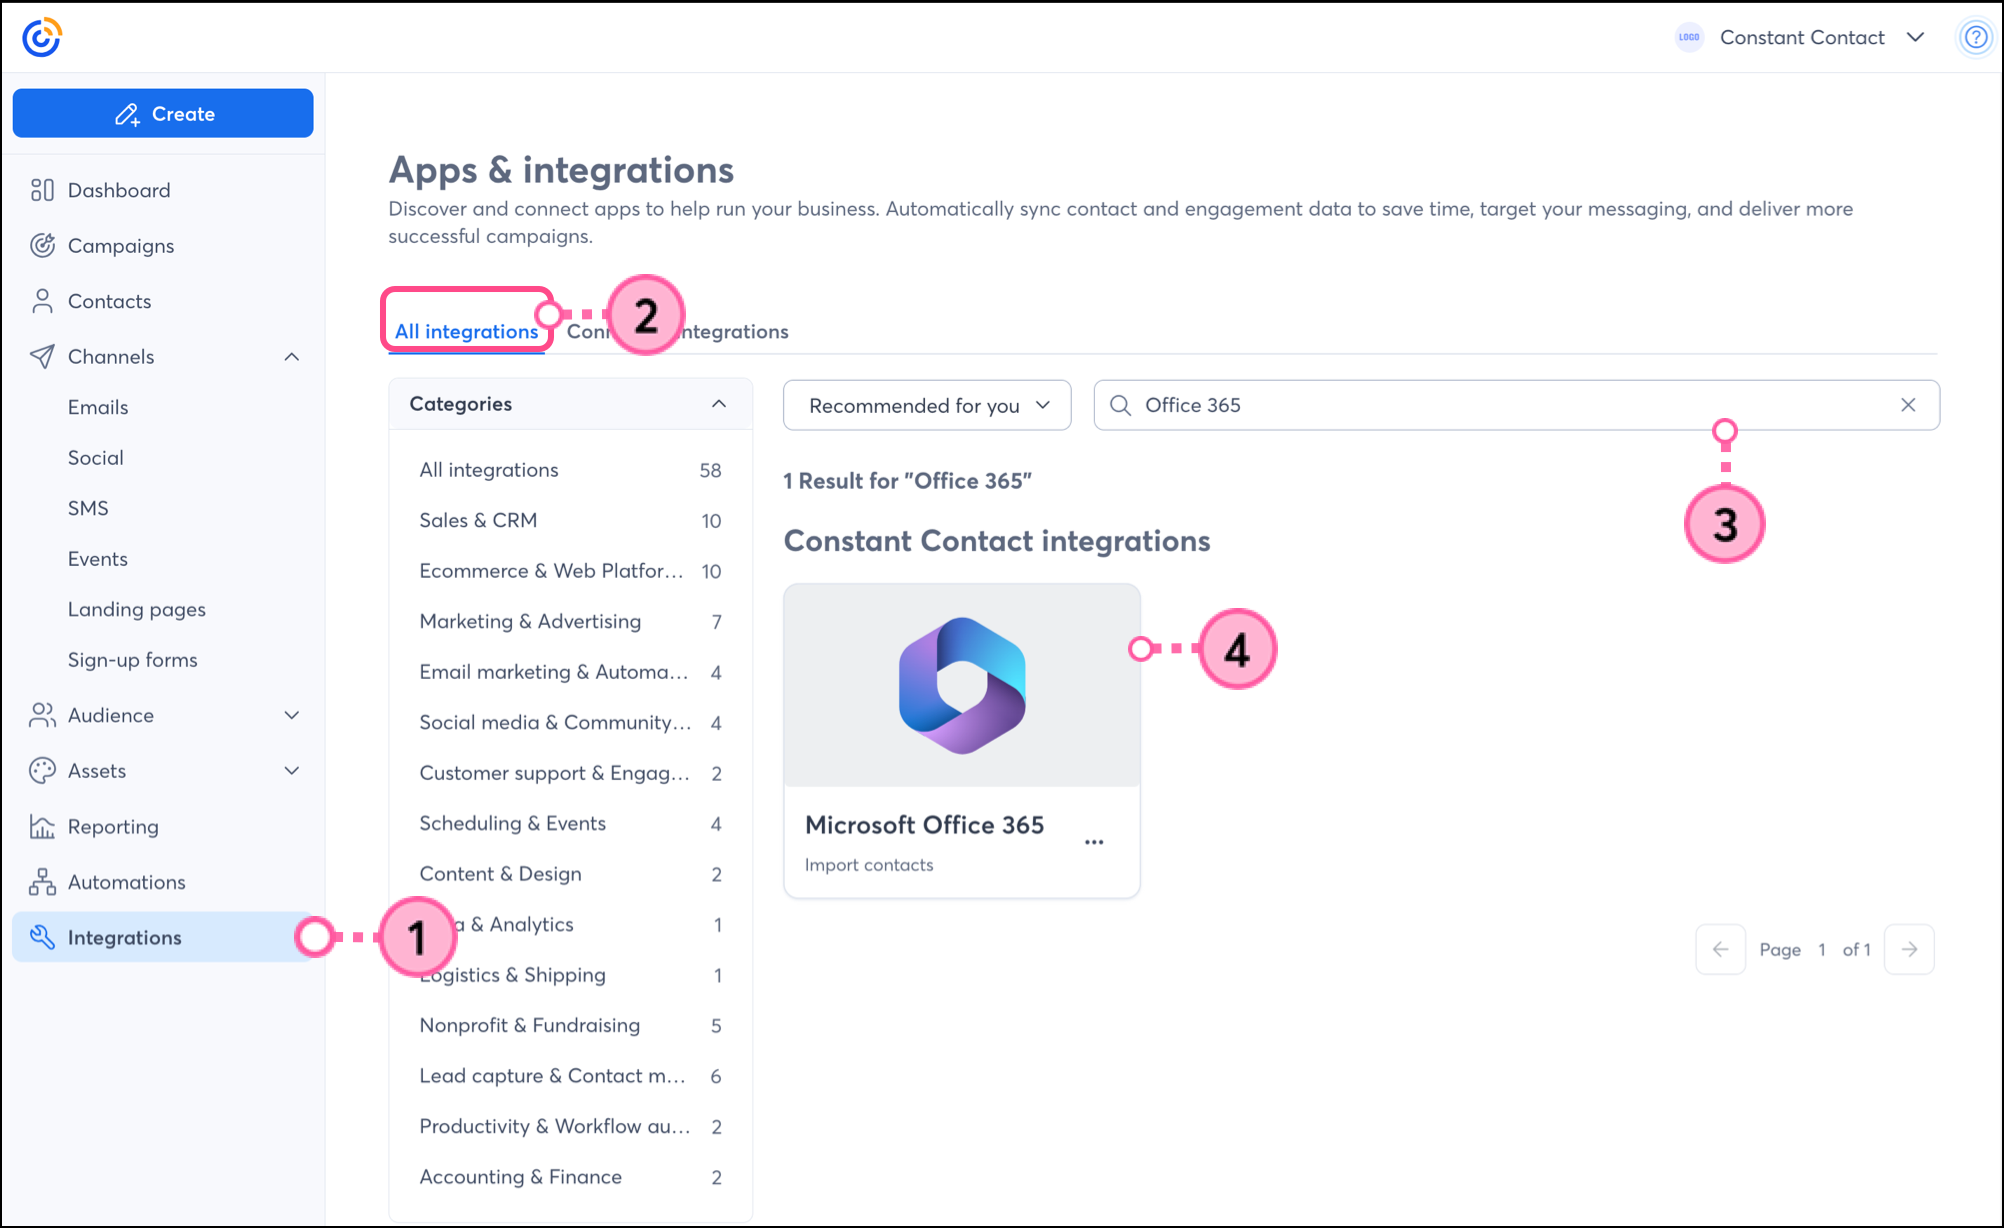
Task: Clear the Office 365 search text
Action: [x=1908, y=405]
